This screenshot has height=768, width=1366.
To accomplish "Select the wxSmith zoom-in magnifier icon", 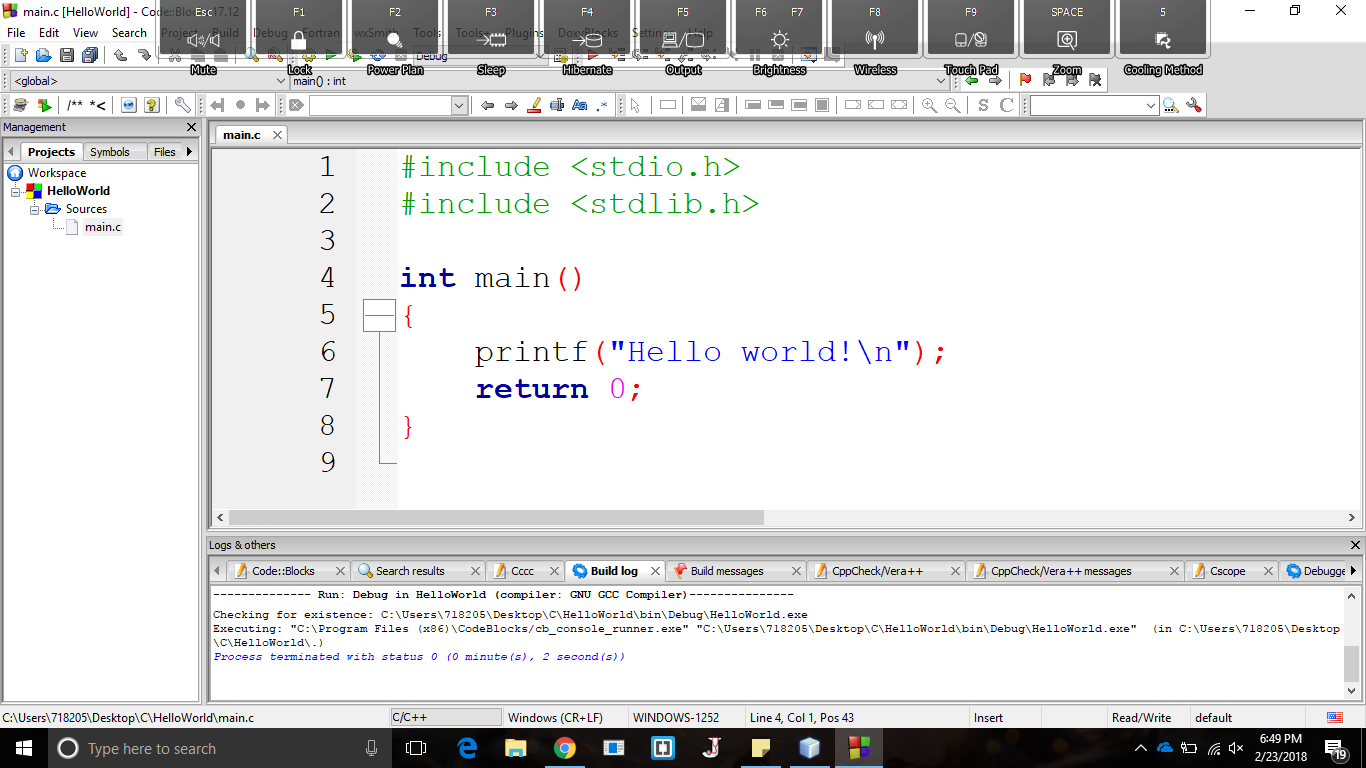I will [x=927, y=104].
